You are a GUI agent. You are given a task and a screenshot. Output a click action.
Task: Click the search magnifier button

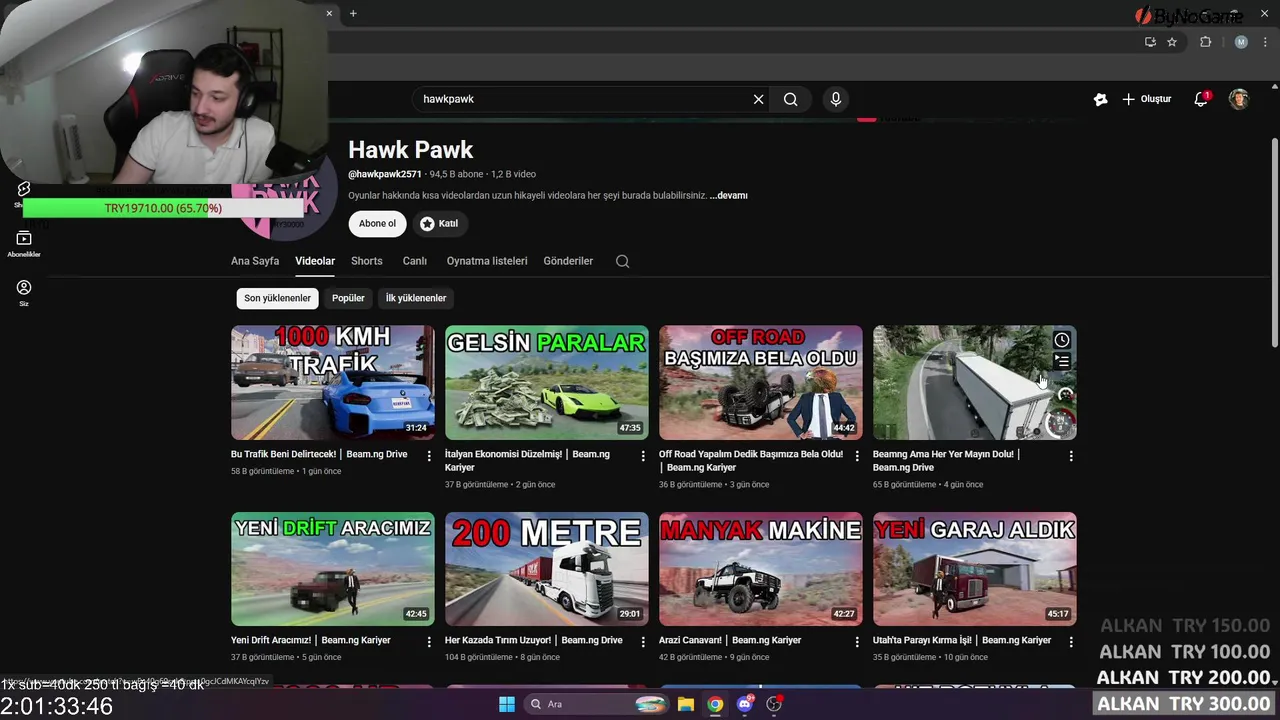pos(790,99)
